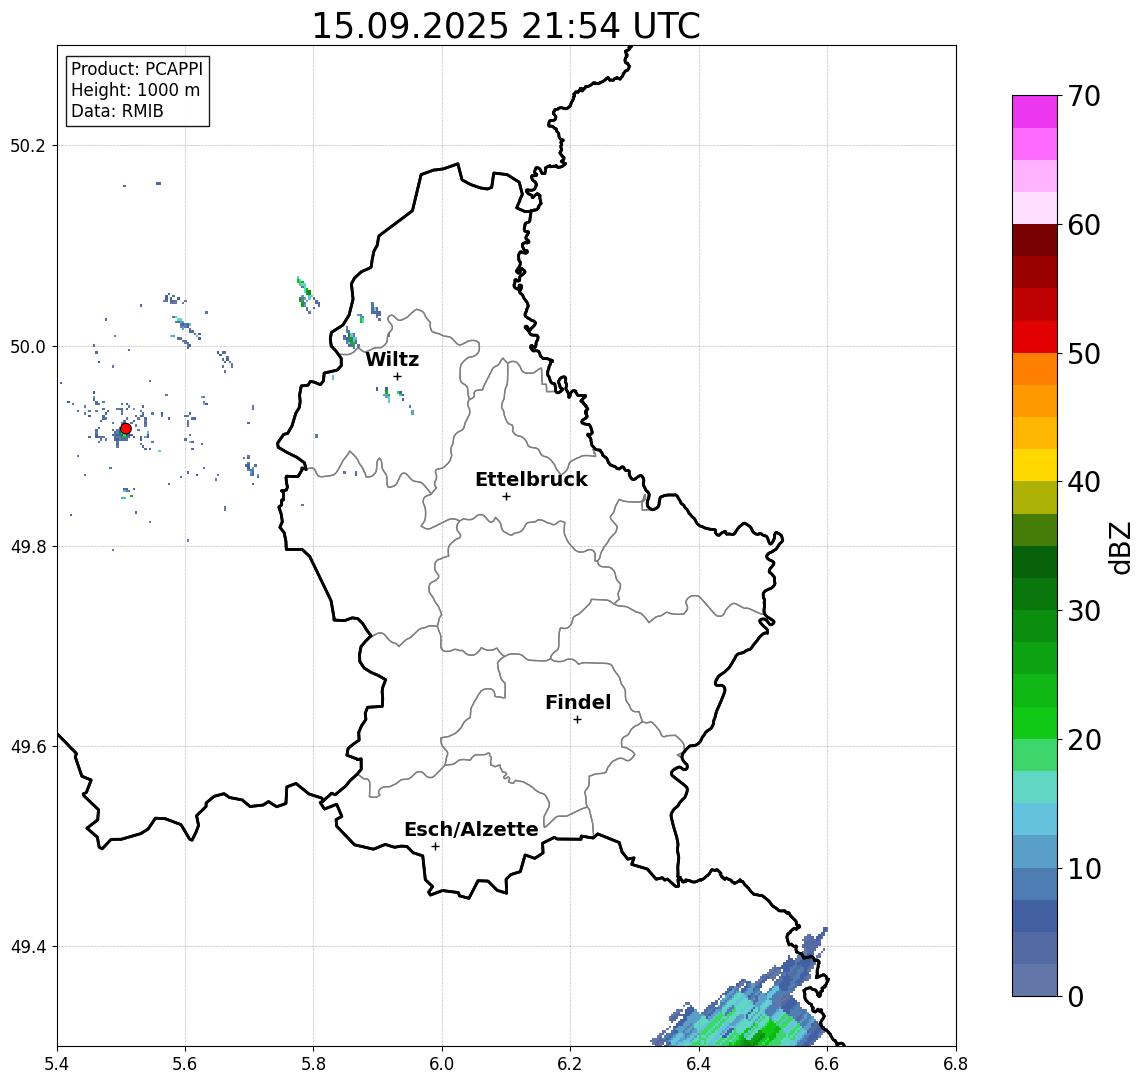Click the colorbar tick label 20
Viewport: 1145px width, 1084px height.
coord(1084,739)
